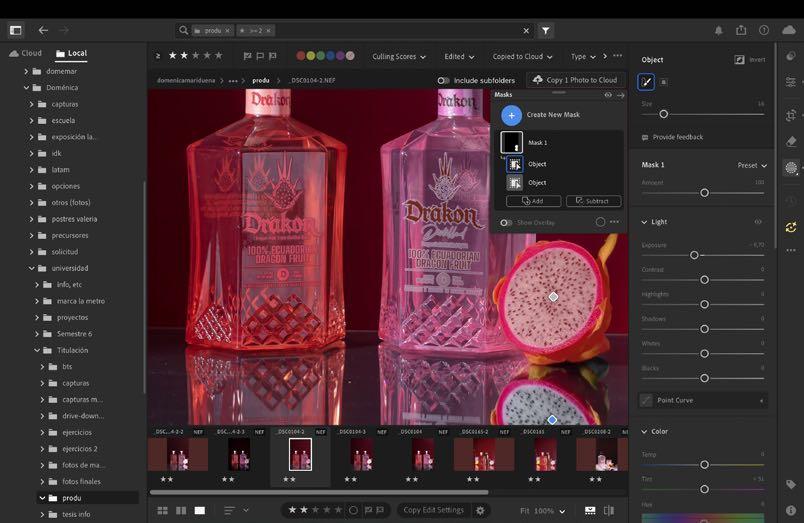Switch to detail single-photo view

(199, 510)
